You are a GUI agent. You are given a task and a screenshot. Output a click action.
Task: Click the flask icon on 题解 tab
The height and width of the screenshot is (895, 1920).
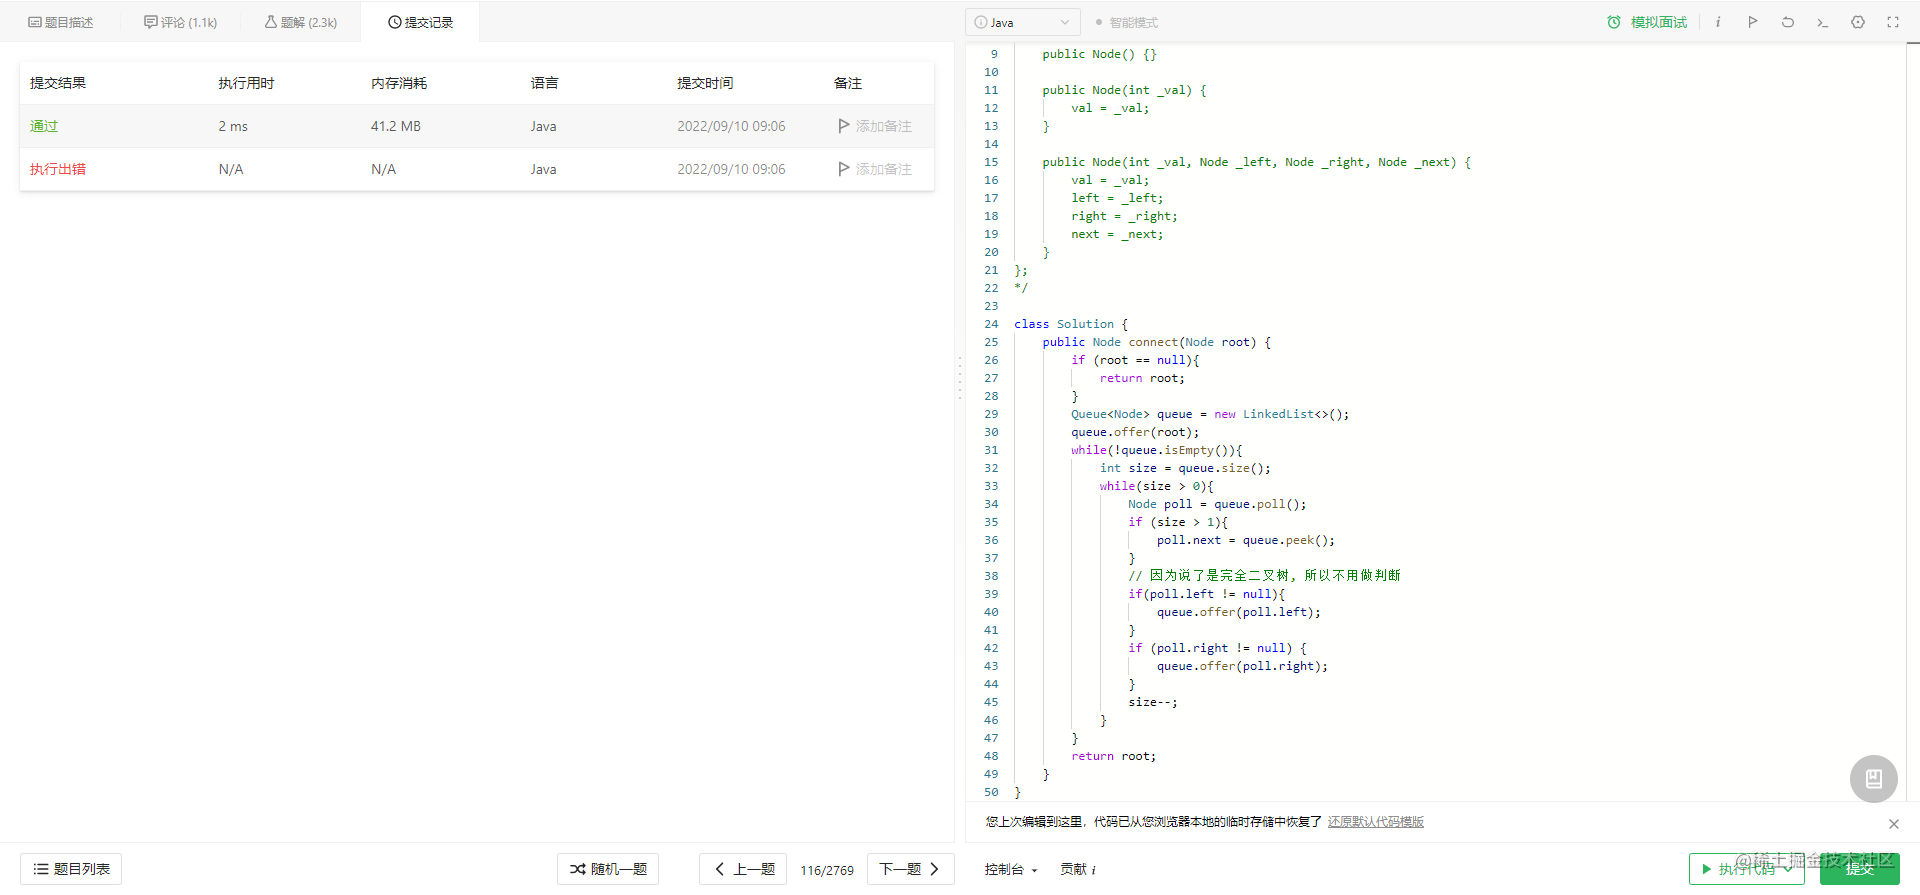pyautogui.click(x=271, y=22)
